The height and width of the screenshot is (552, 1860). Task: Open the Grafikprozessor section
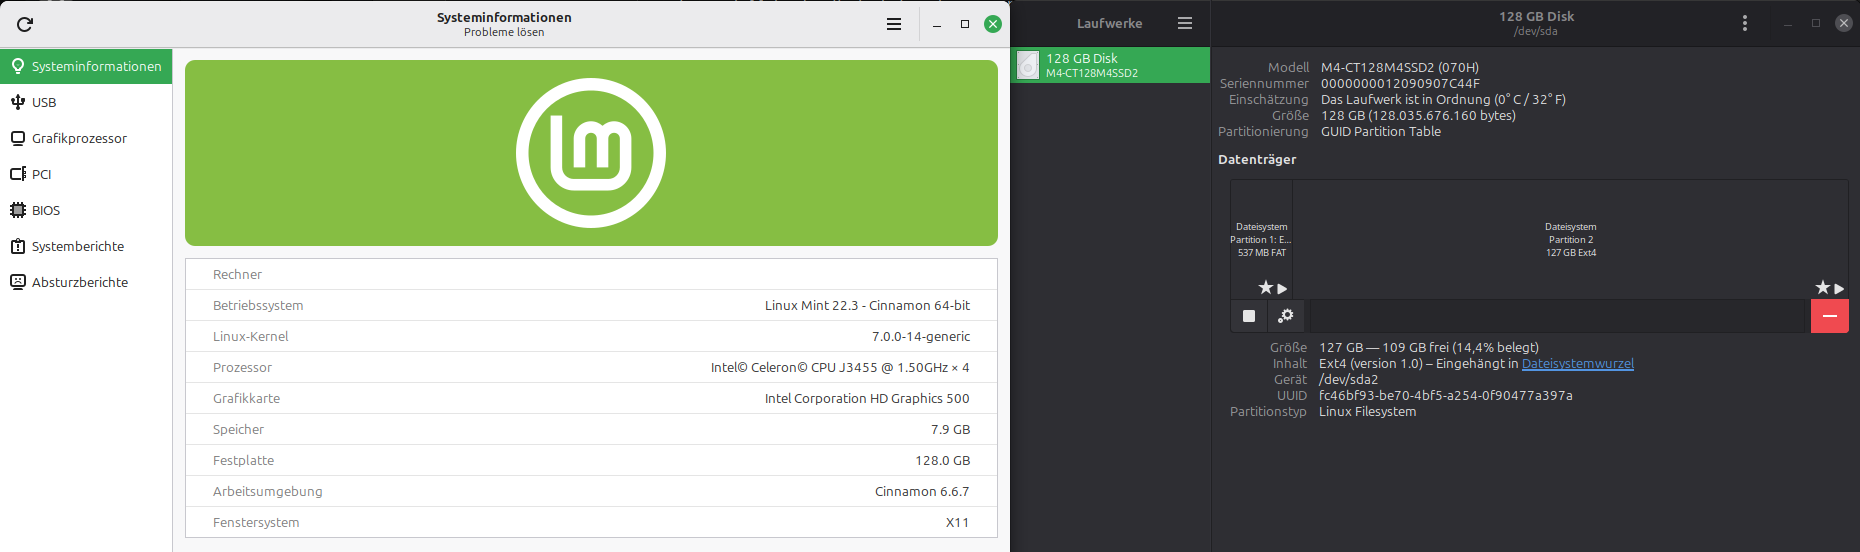(86, 138)
